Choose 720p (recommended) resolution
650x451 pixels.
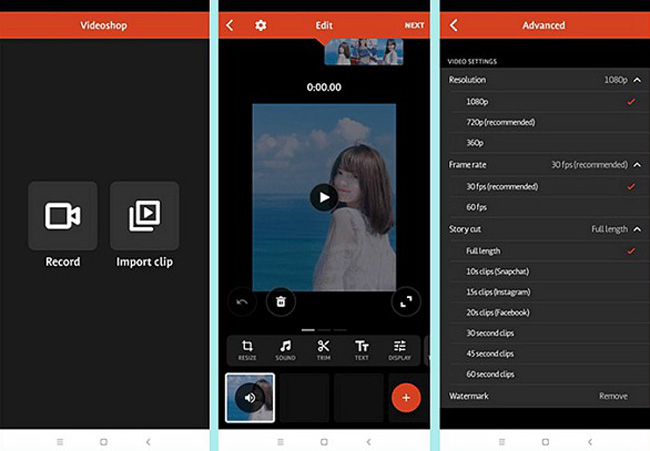[x=549, y=122]
